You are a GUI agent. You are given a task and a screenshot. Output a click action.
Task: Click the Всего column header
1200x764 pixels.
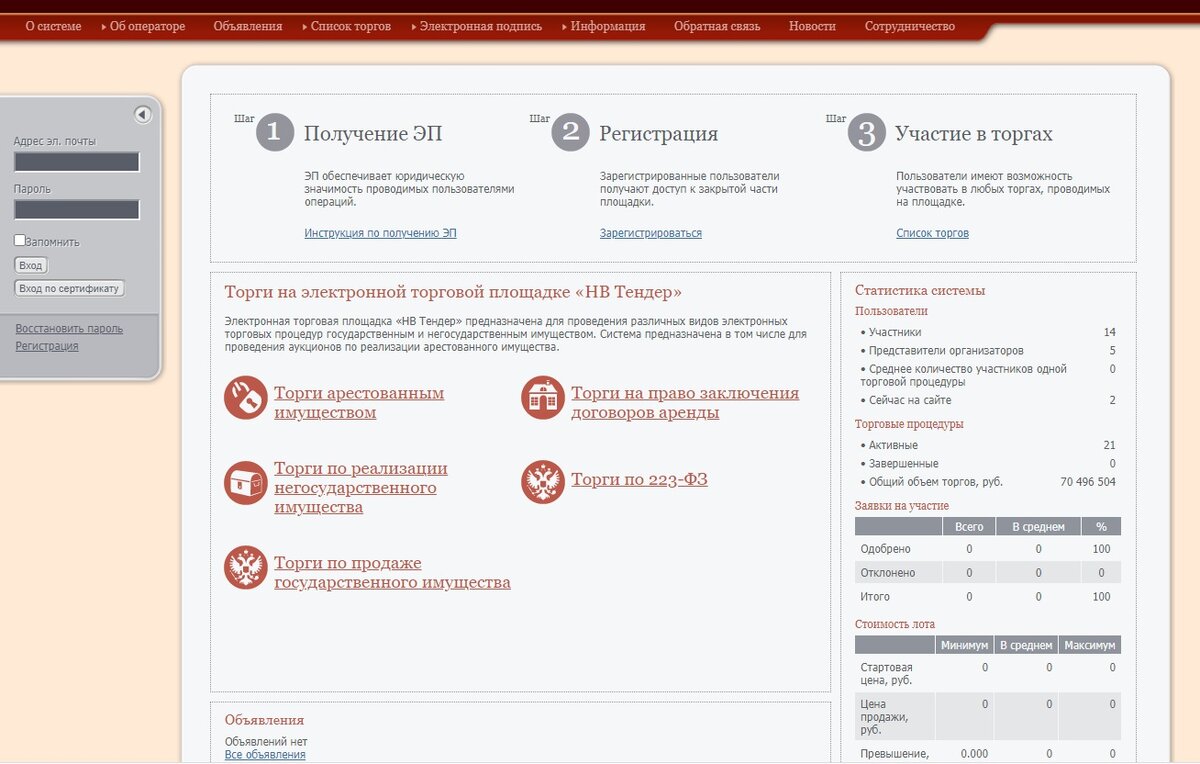(x=969, y=527)
